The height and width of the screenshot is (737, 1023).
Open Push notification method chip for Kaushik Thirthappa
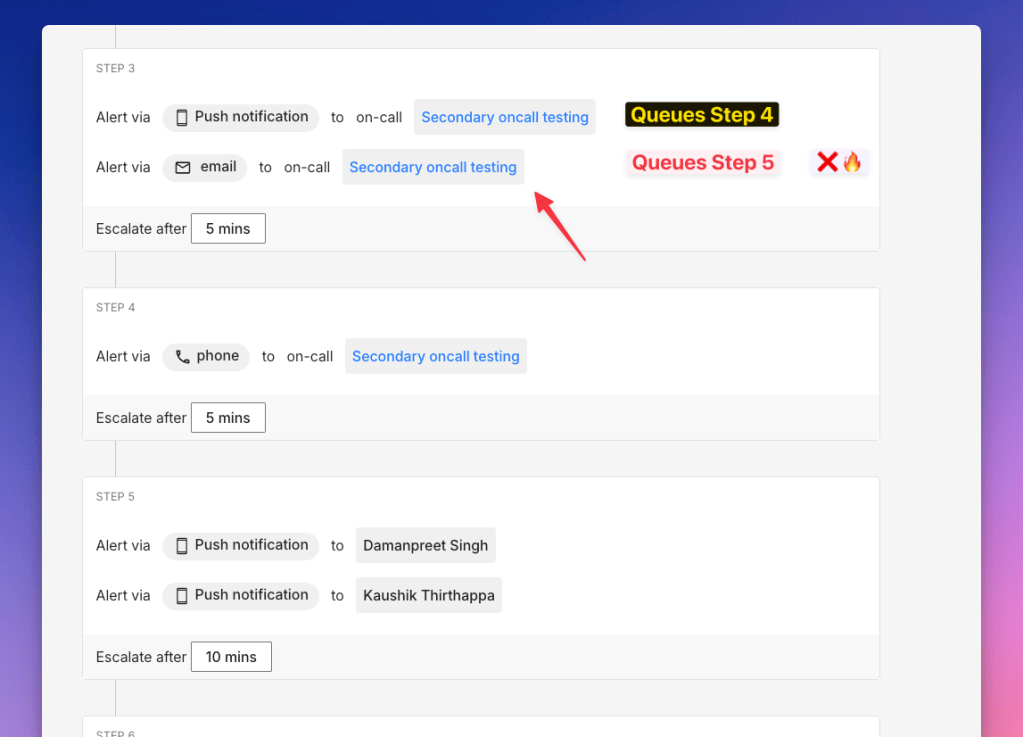tap(241, 595)
